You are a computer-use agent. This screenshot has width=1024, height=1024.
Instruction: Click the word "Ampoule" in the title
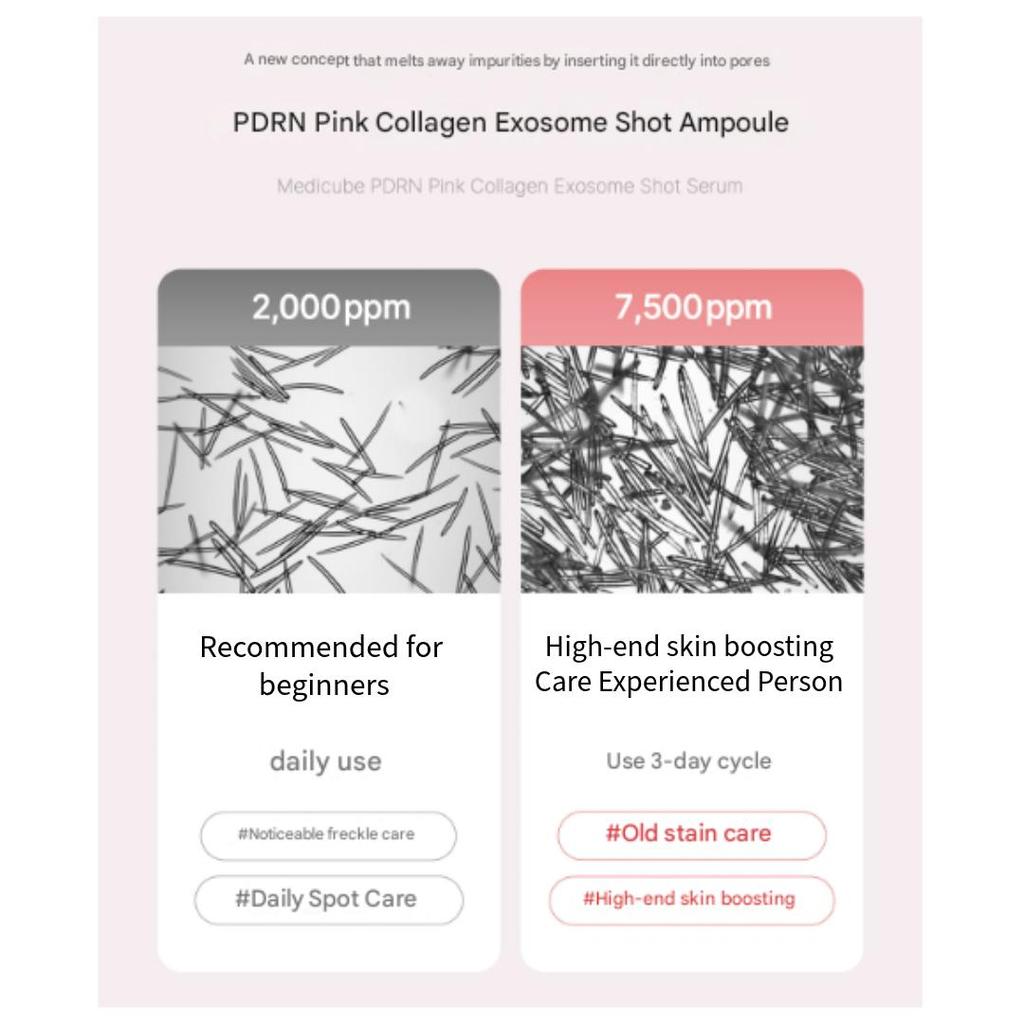(x=734, y=123)
